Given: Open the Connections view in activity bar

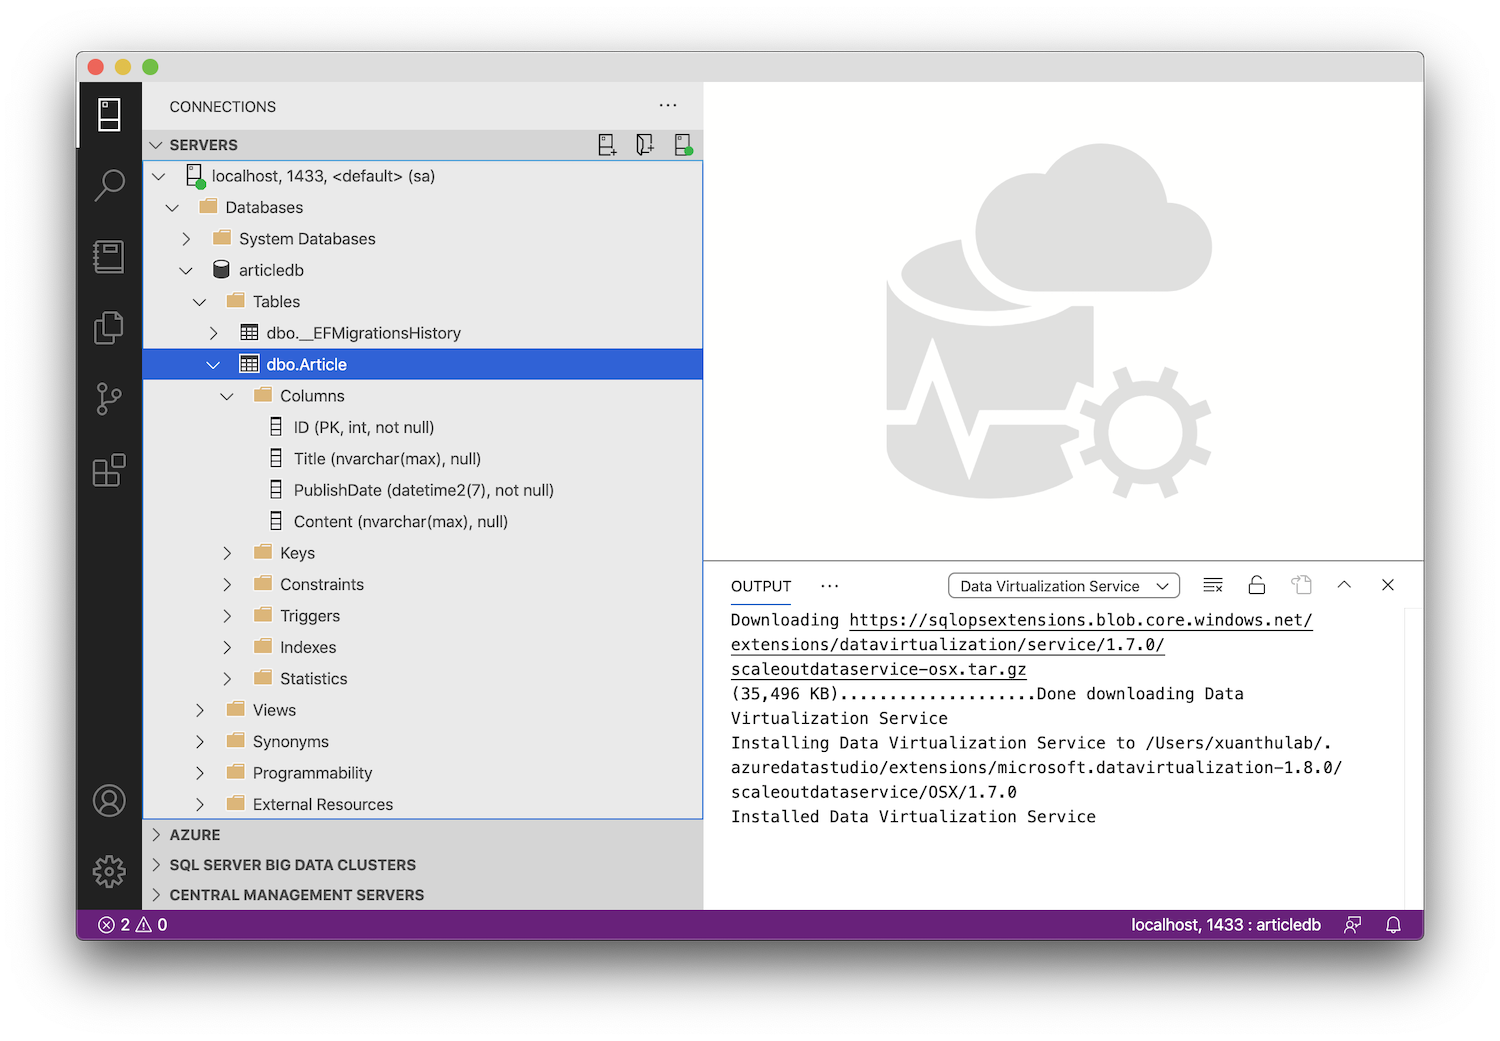Looking at the screenshot, I should pyautogui.click(x=109, y=115).
